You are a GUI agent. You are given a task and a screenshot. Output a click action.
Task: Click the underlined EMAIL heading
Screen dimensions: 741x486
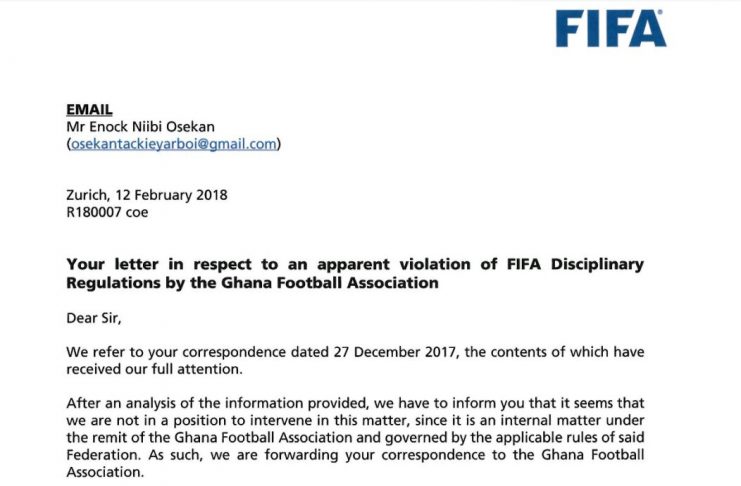[x=89, y=109]
